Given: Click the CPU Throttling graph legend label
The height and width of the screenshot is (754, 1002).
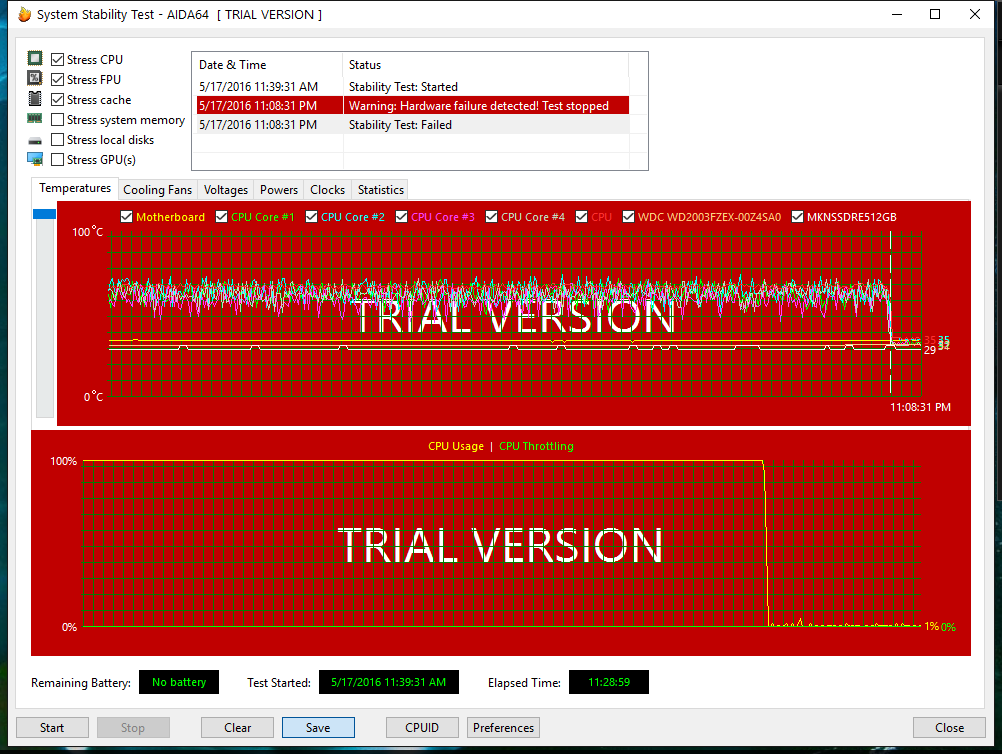Looking at the screenshot, I should point(536,446).
